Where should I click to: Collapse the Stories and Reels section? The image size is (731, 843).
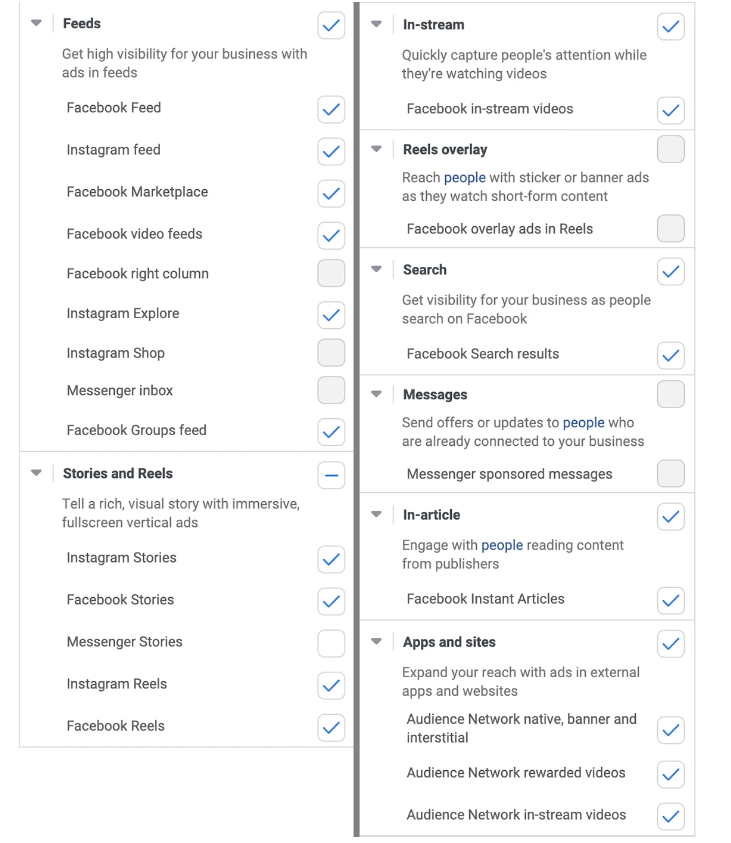point(36,473)
